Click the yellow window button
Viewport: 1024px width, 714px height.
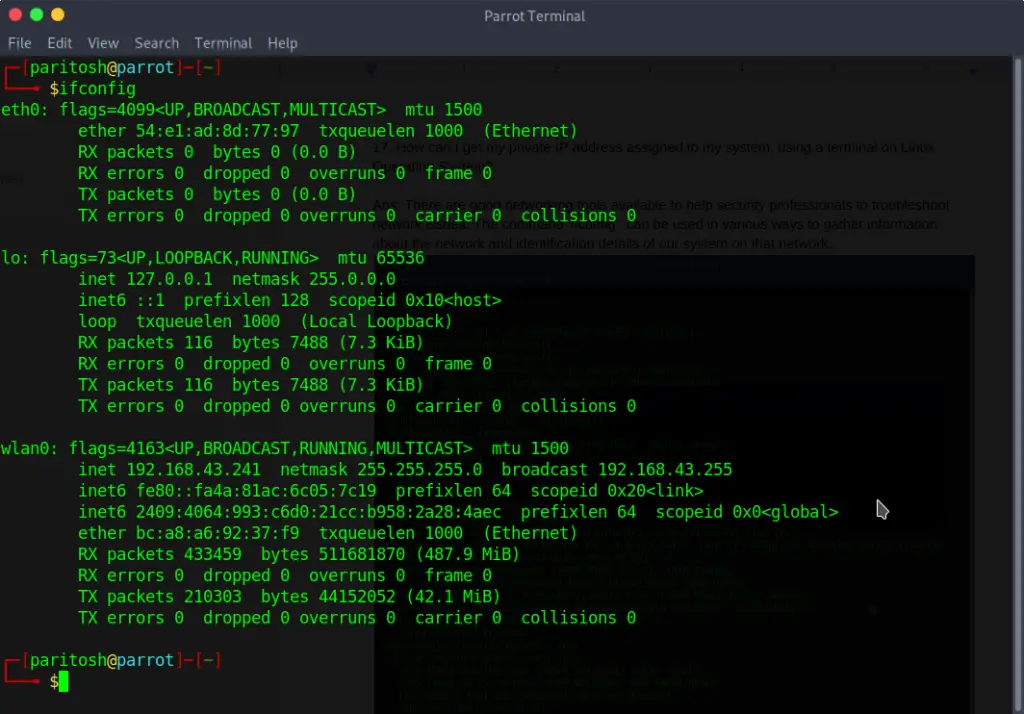tap(57, 14)
